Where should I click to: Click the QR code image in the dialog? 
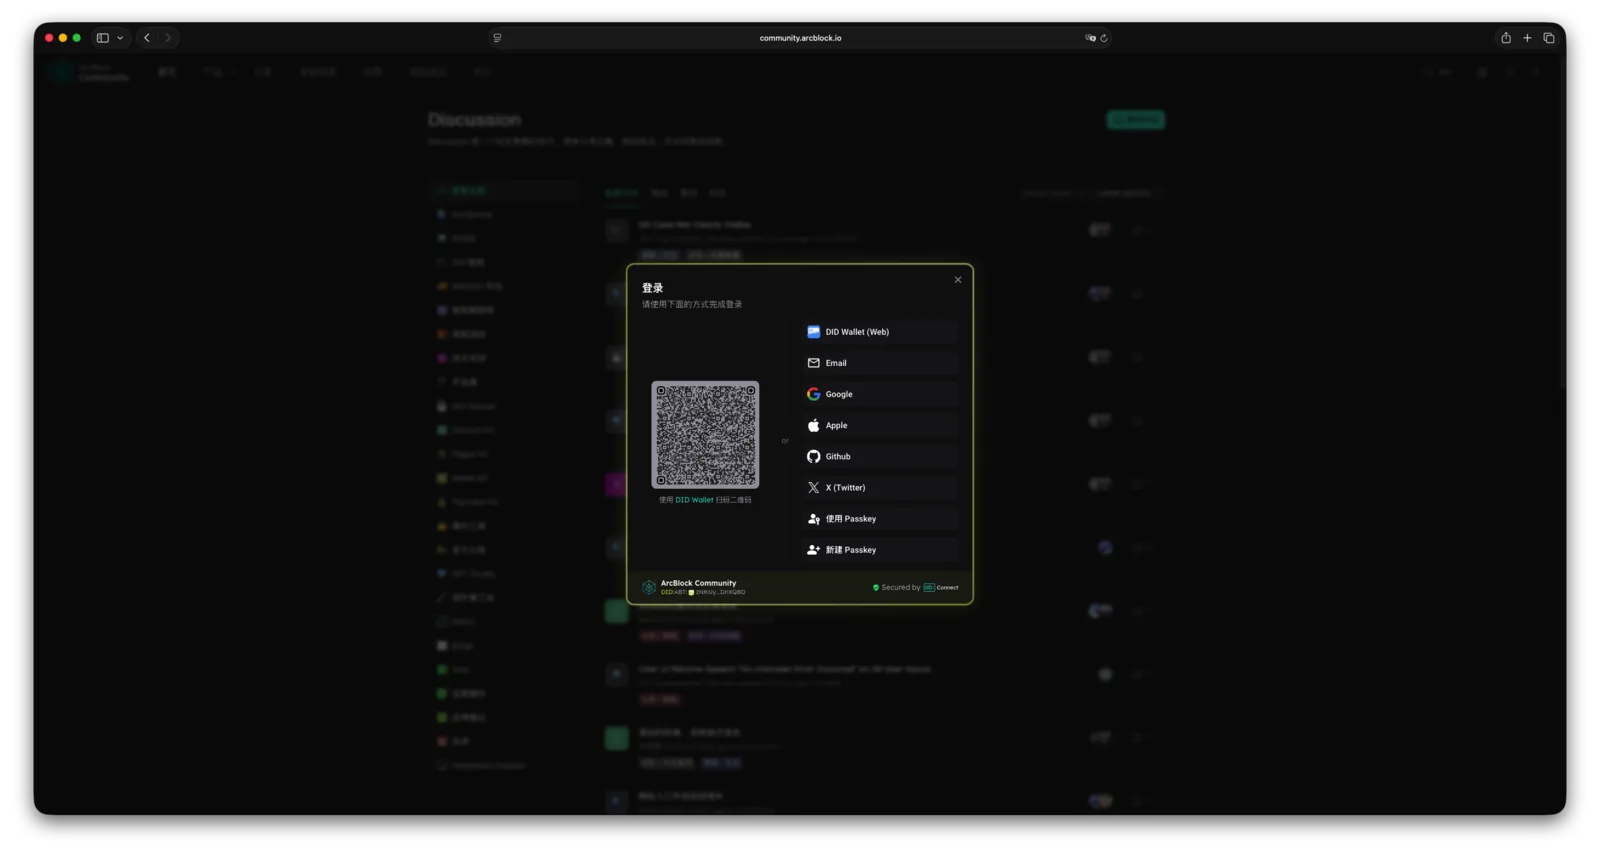705,435
